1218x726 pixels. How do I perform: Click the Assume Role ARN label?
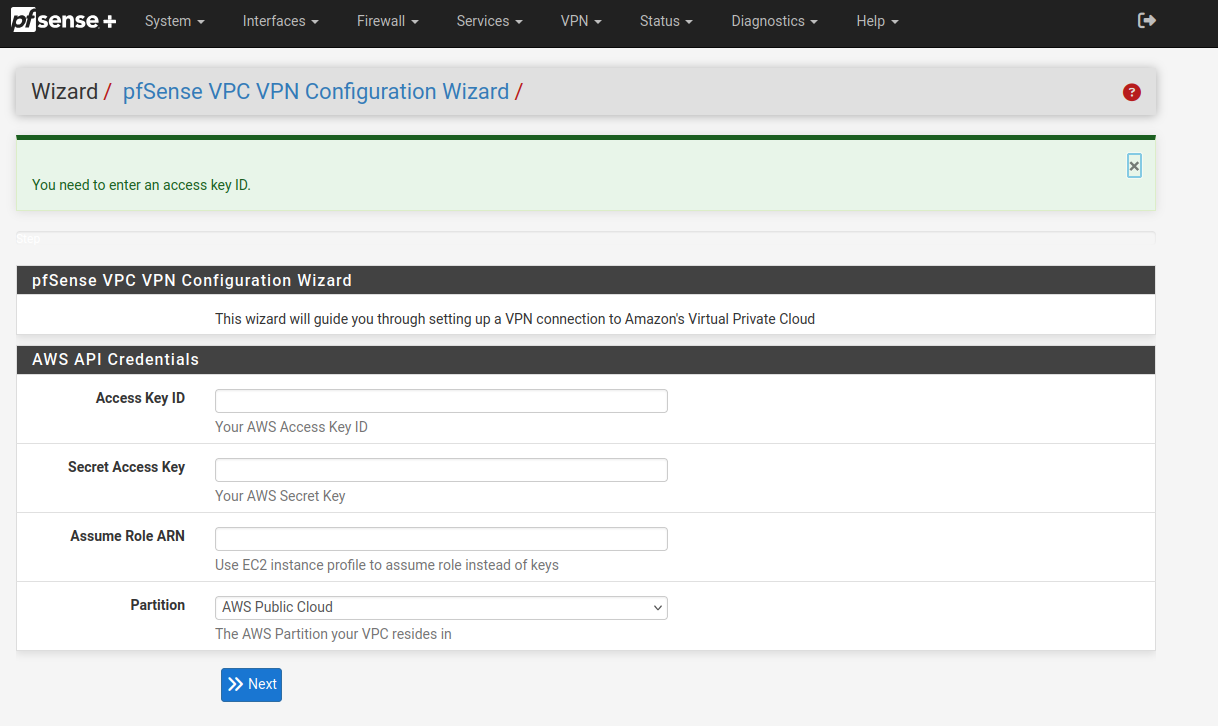[x=127, y=536]
